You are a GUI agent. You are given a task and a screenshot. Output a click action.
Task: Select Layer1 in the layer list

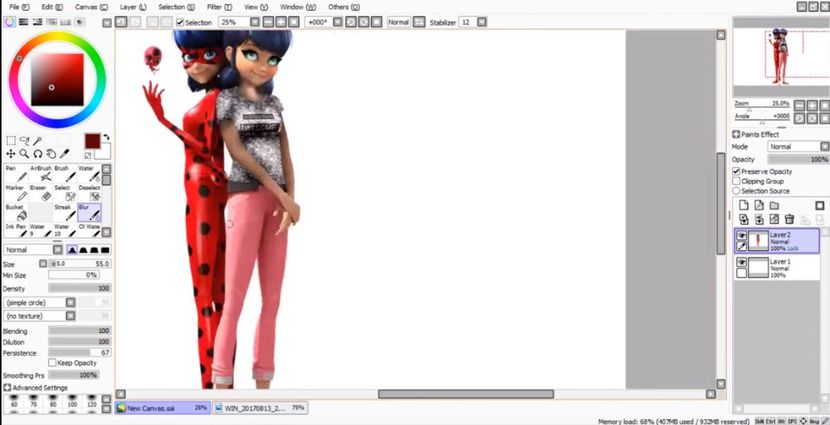[x=777, y=268]
